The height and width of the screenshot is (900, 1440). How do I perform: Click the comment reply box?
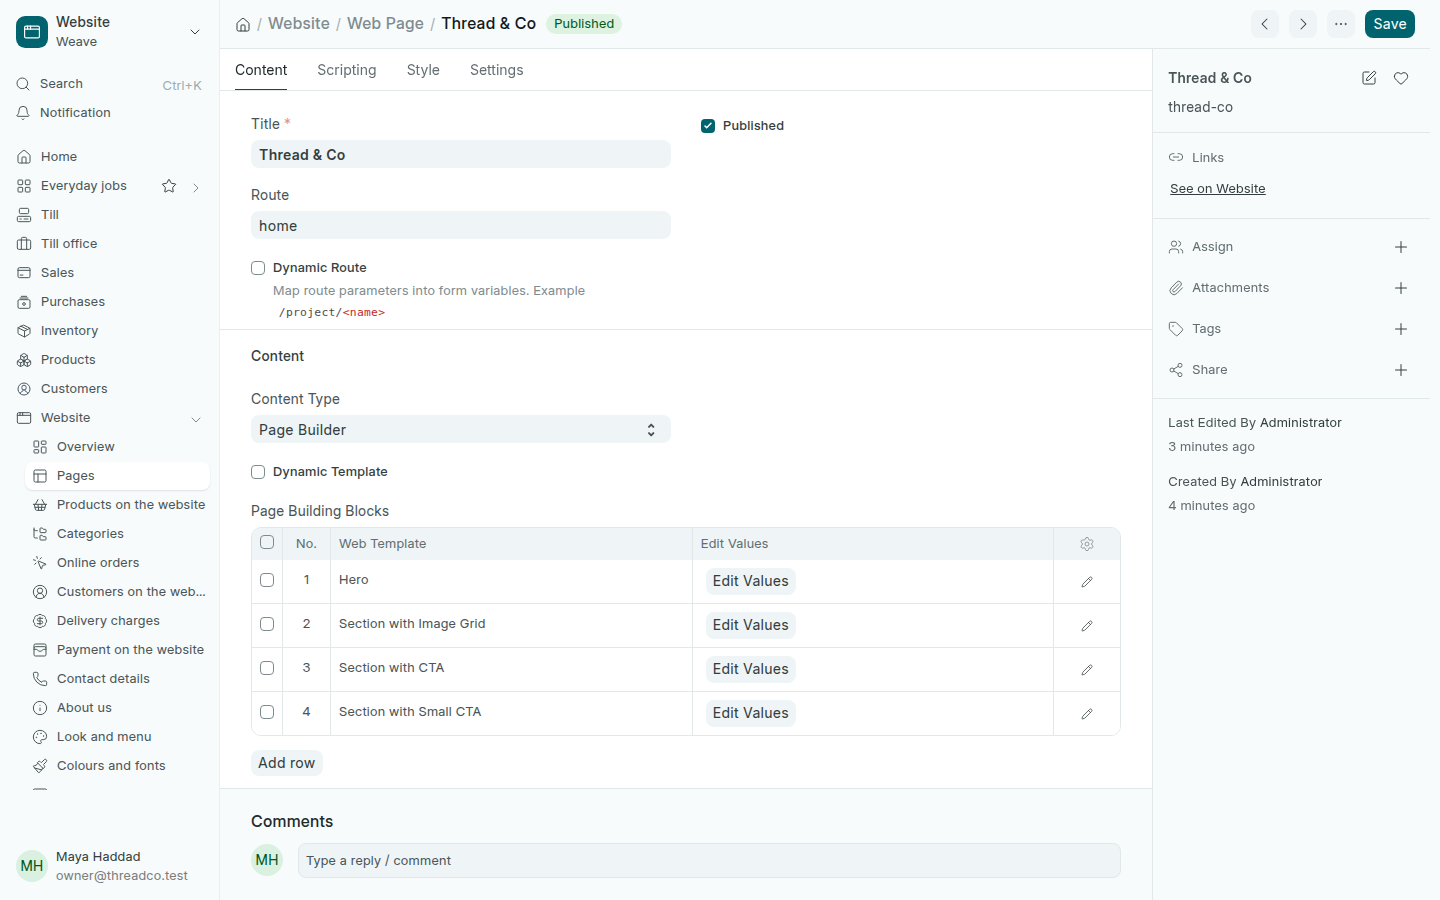click(709, 861)
